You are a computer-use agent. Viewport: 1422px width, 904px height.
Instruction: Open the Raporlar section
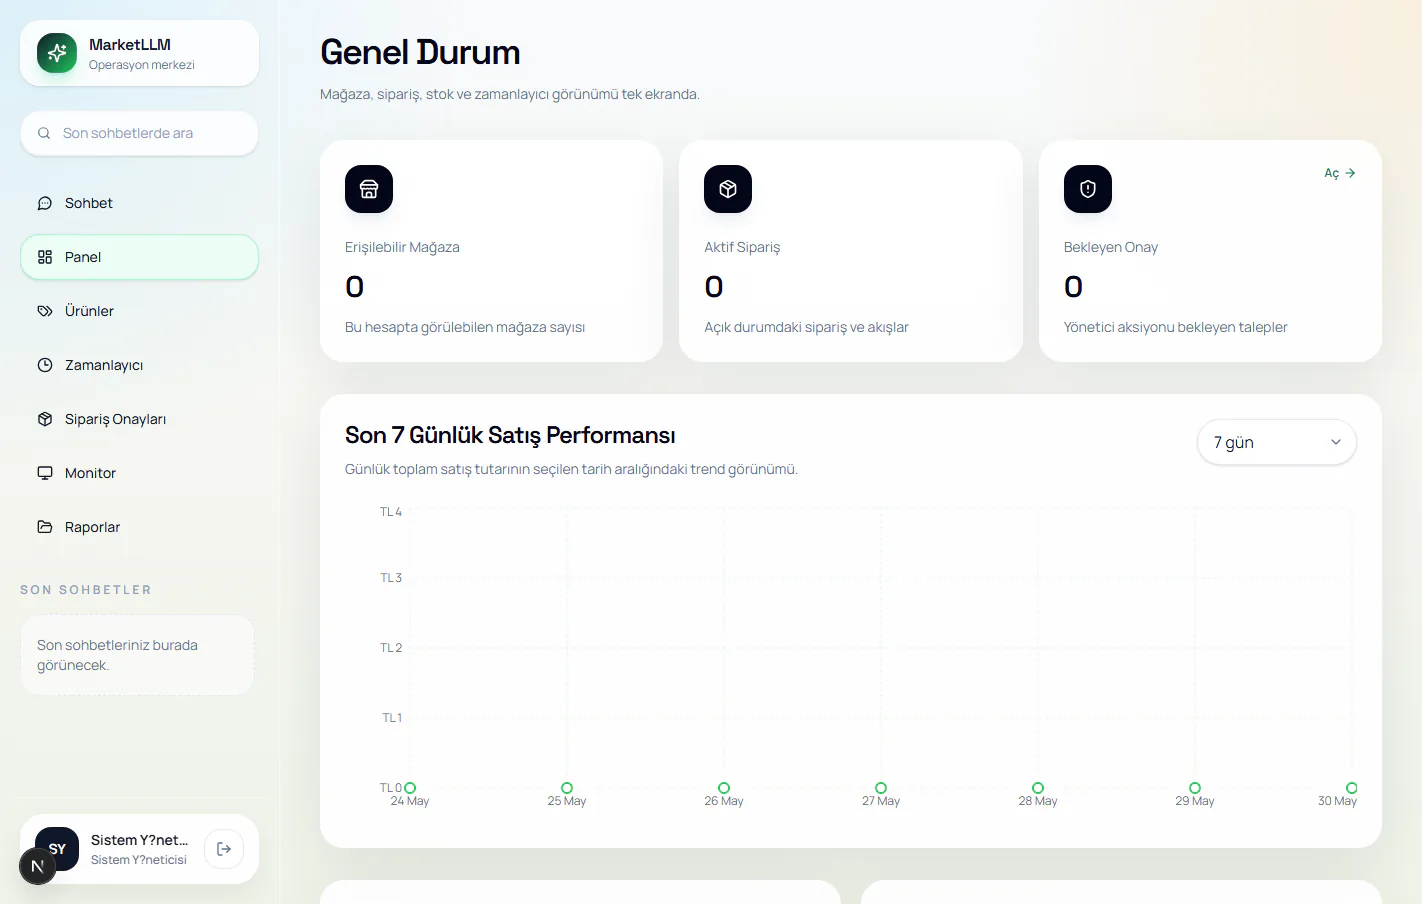pos(139,527)
